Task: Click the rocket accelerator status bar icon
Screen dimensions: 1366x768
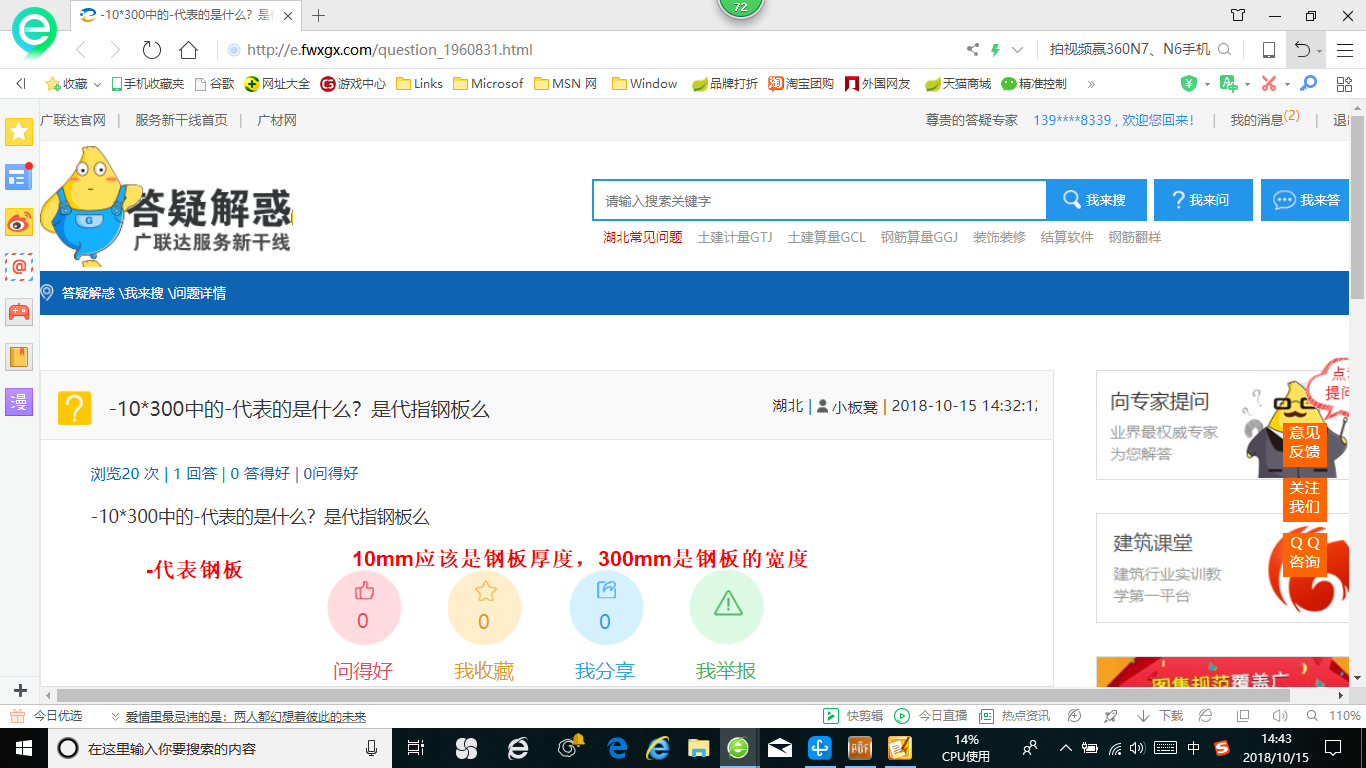Action: click(1109, 716)
